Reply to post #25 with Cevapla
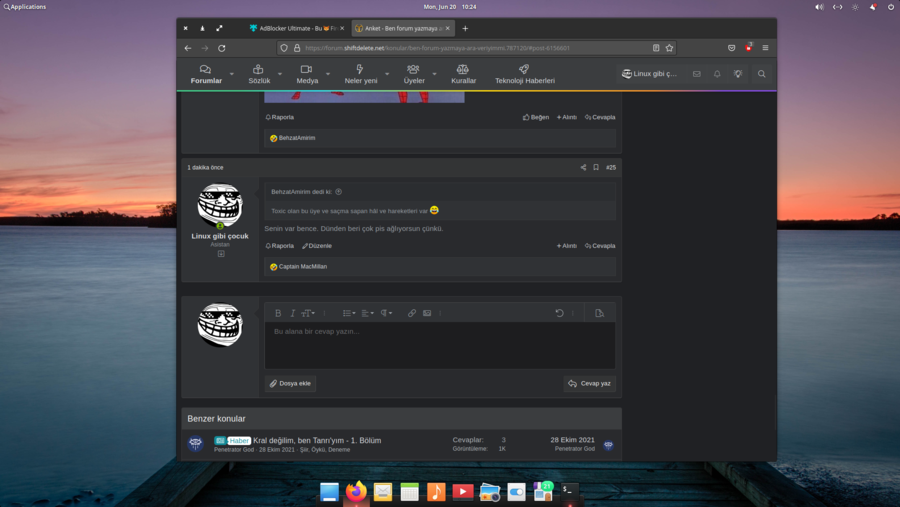 pos(600,246)
